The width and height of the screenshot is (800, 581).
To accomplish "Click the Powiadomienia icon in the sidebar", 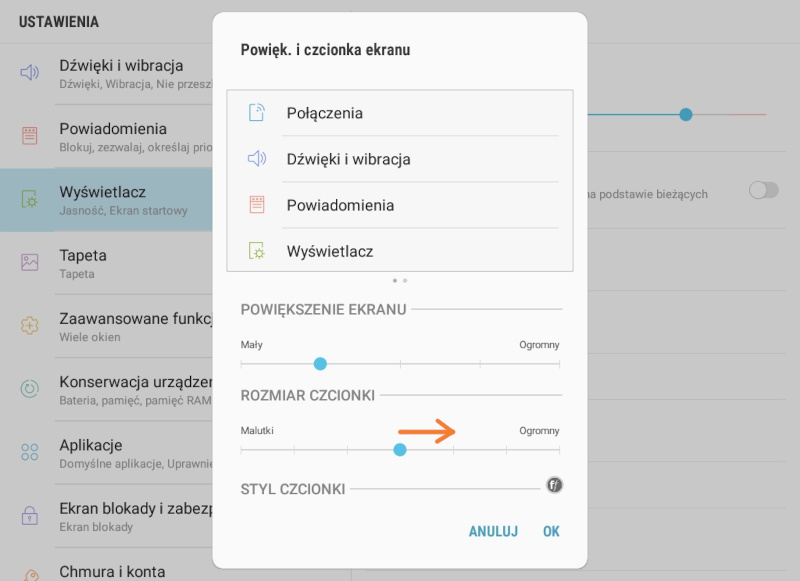I will pos(30,136).
